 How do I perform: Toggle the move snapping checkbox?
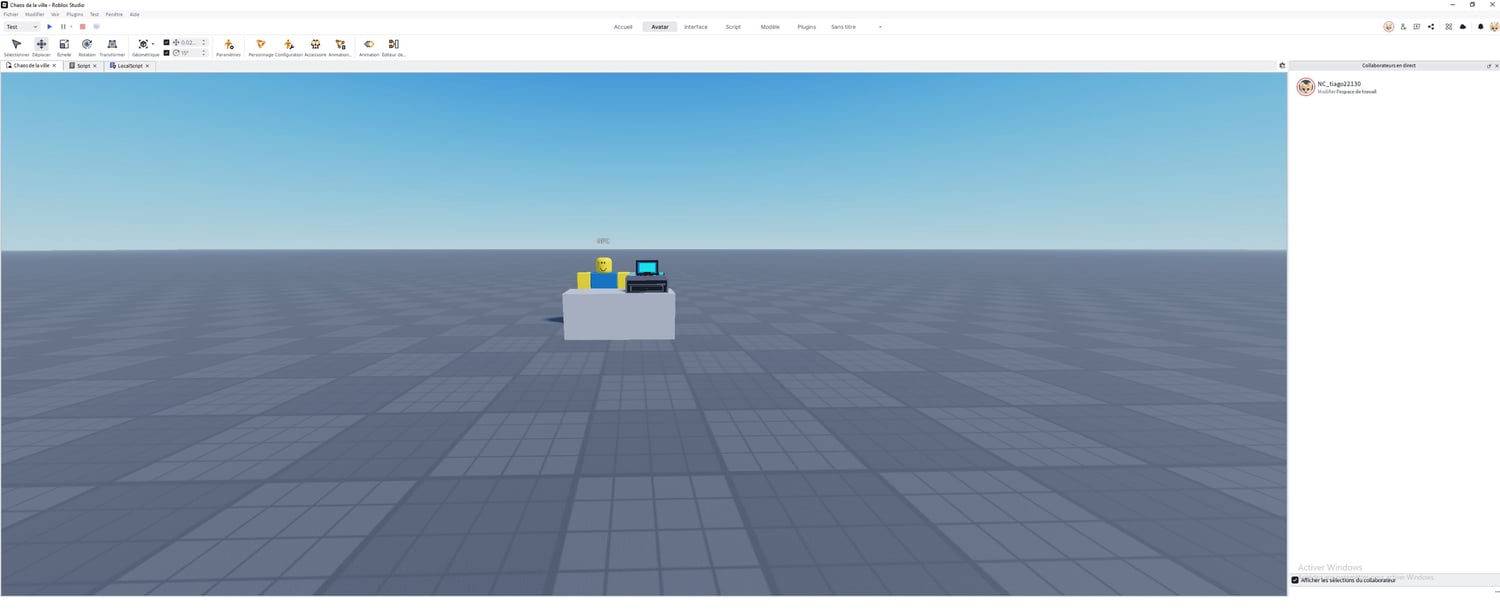click(166, 42)
